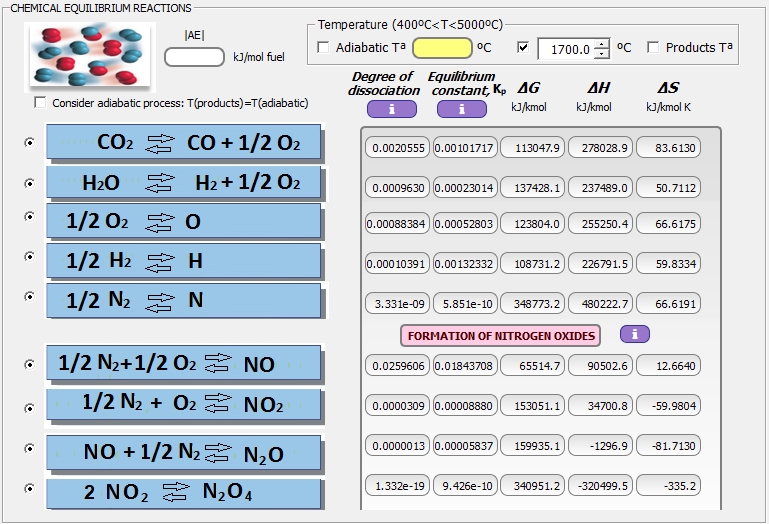Uncheck the checkbox next to 1700.0 temperature
Viewport: 769px width, 524px height.
click(x=523, y=47)
